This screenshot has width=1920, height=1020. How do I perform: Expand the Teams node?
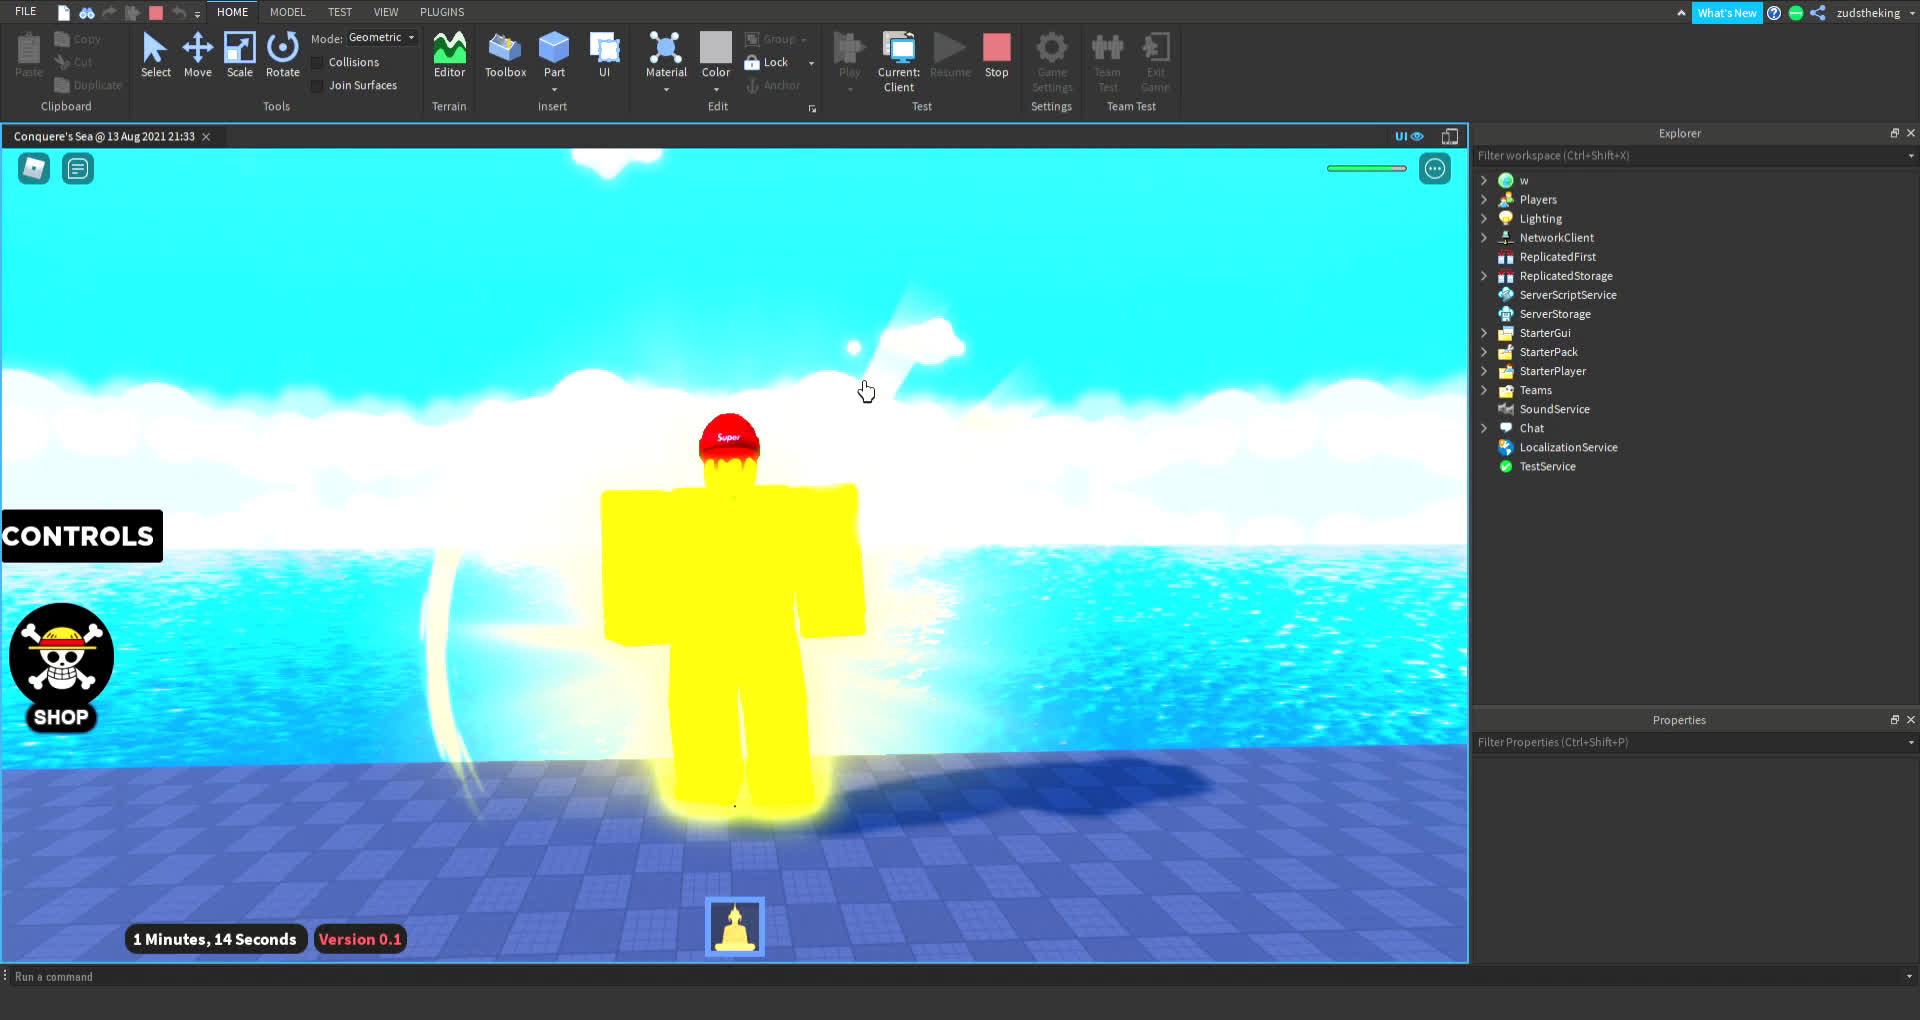(x=1484, y=390)
